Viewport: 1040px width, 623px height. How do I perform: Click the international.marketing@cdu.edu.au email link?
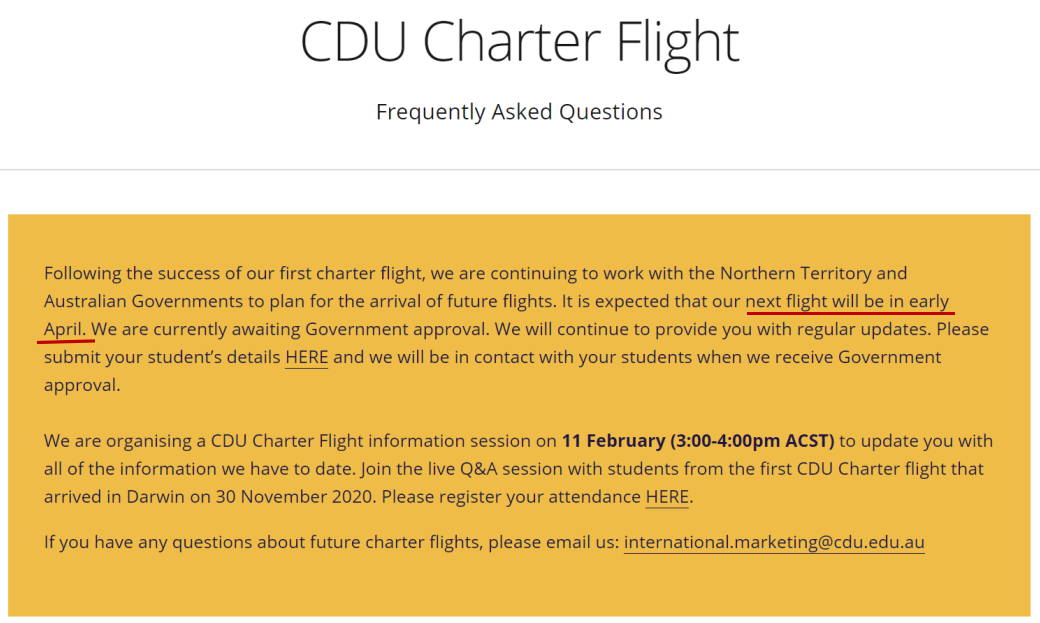coord(774,542)
